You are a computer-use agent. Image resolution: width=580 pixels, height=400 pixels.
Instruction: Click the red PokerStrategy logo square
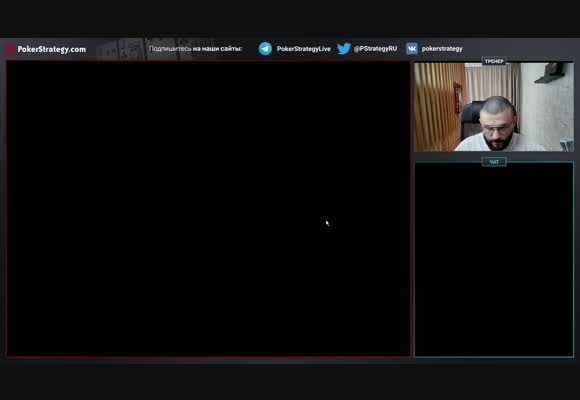pos(10,49)
